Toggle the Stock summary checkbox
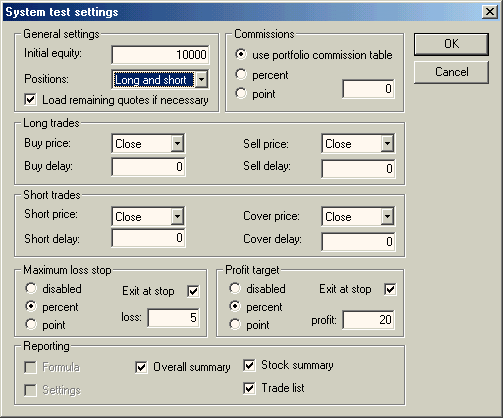This screenshot has height=418, width=503. tap(249, 365)
